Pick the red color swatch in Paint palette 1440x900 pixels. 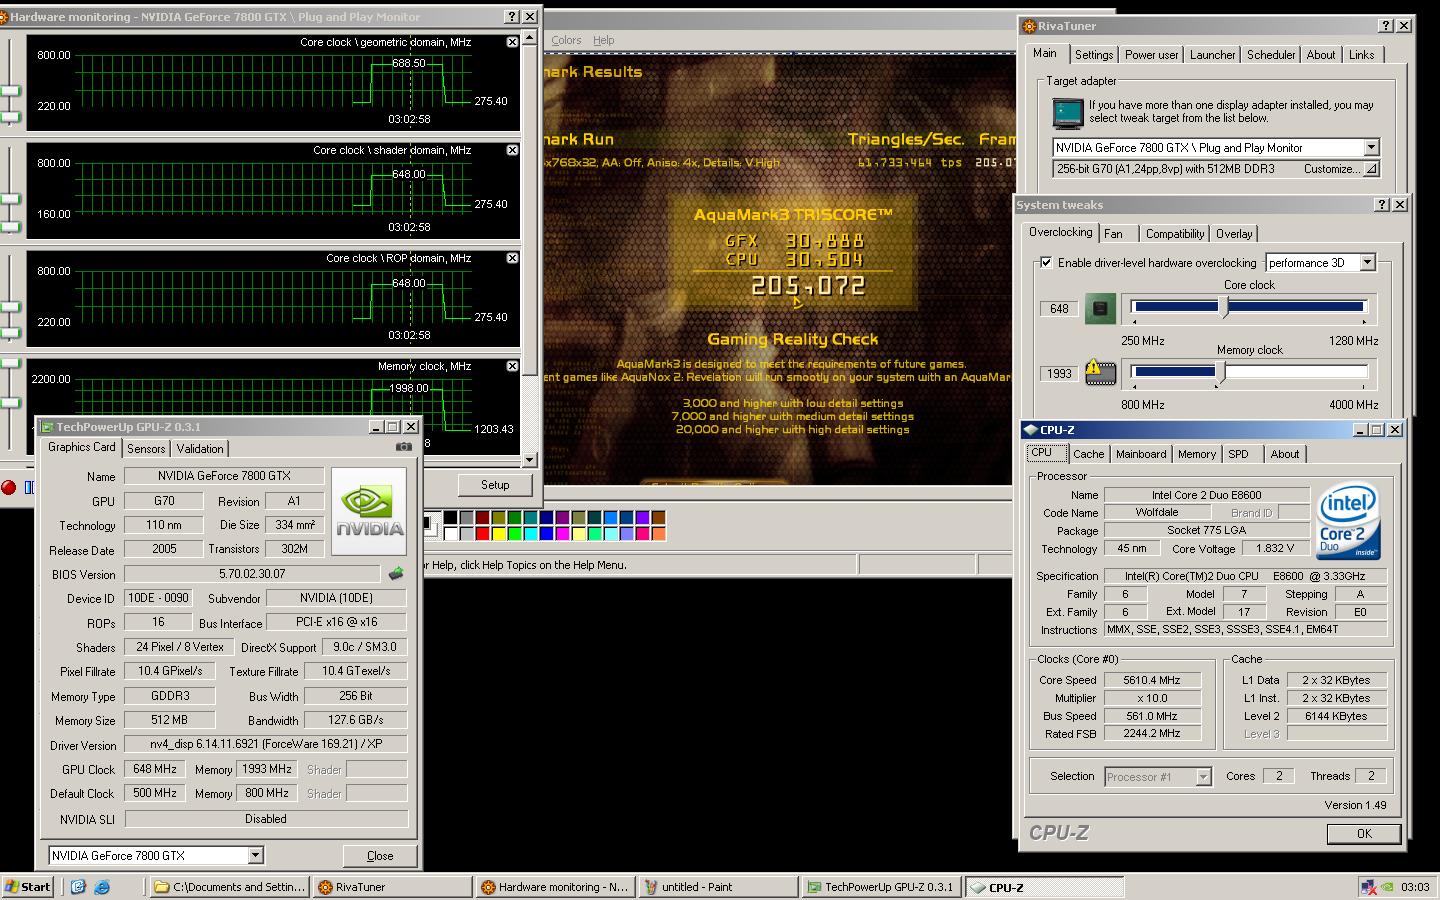481,533
